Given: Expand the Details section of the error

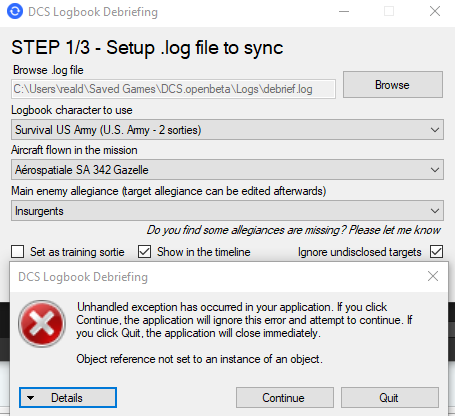Looking at the screenshot, I should (x=68, y=397).
